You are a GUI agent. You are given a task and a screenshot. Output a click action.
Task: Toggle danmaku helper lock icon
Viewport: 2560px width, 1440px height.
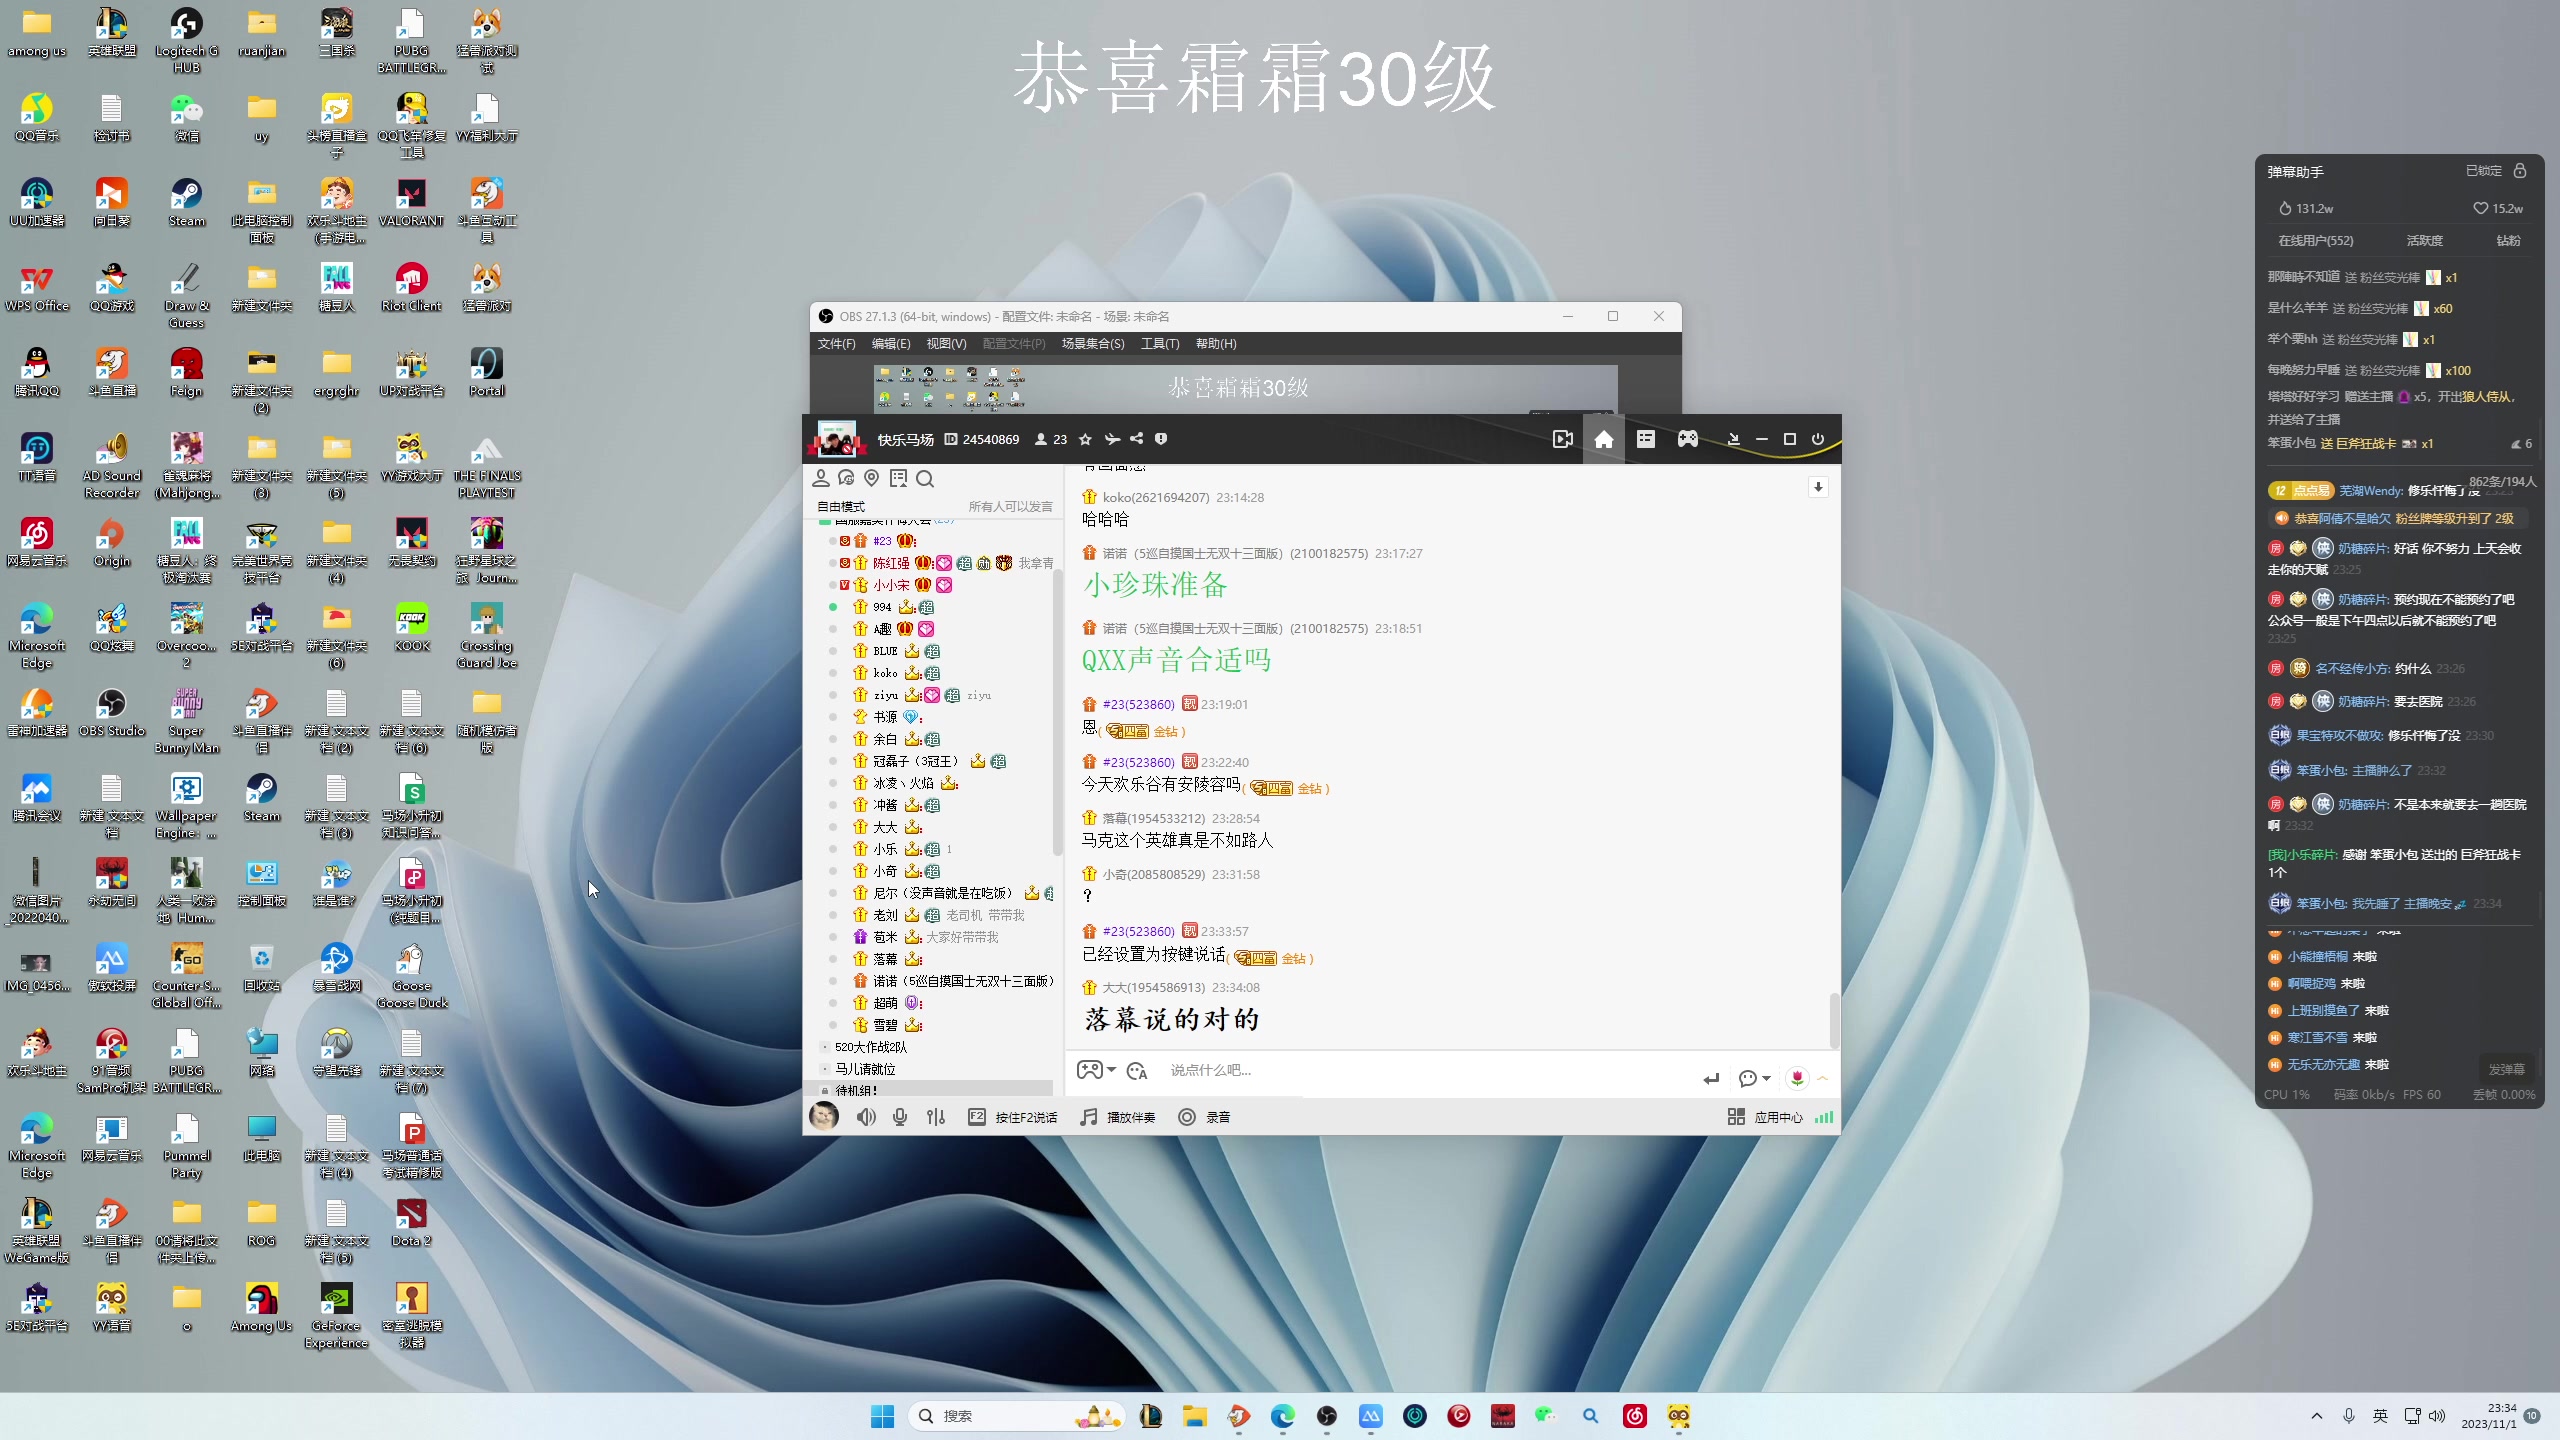coord(2520,171)
